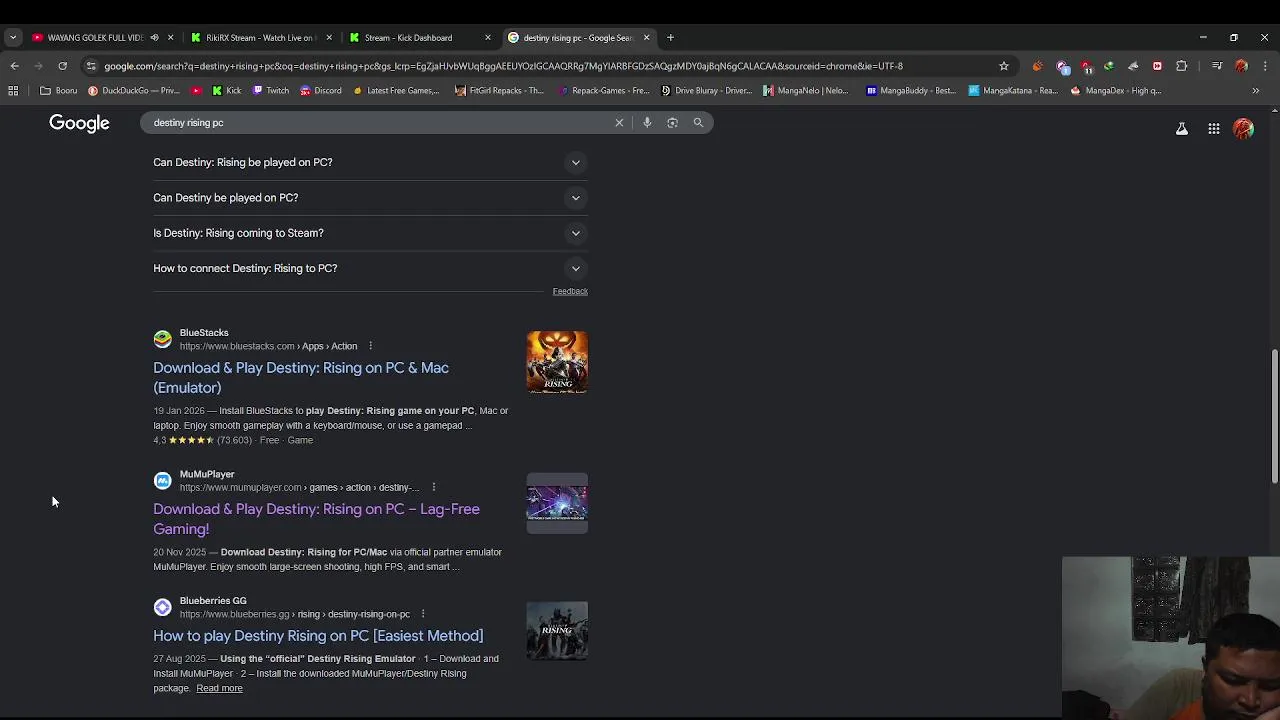Search by image with the Google Lens icon

coord(672,122)
